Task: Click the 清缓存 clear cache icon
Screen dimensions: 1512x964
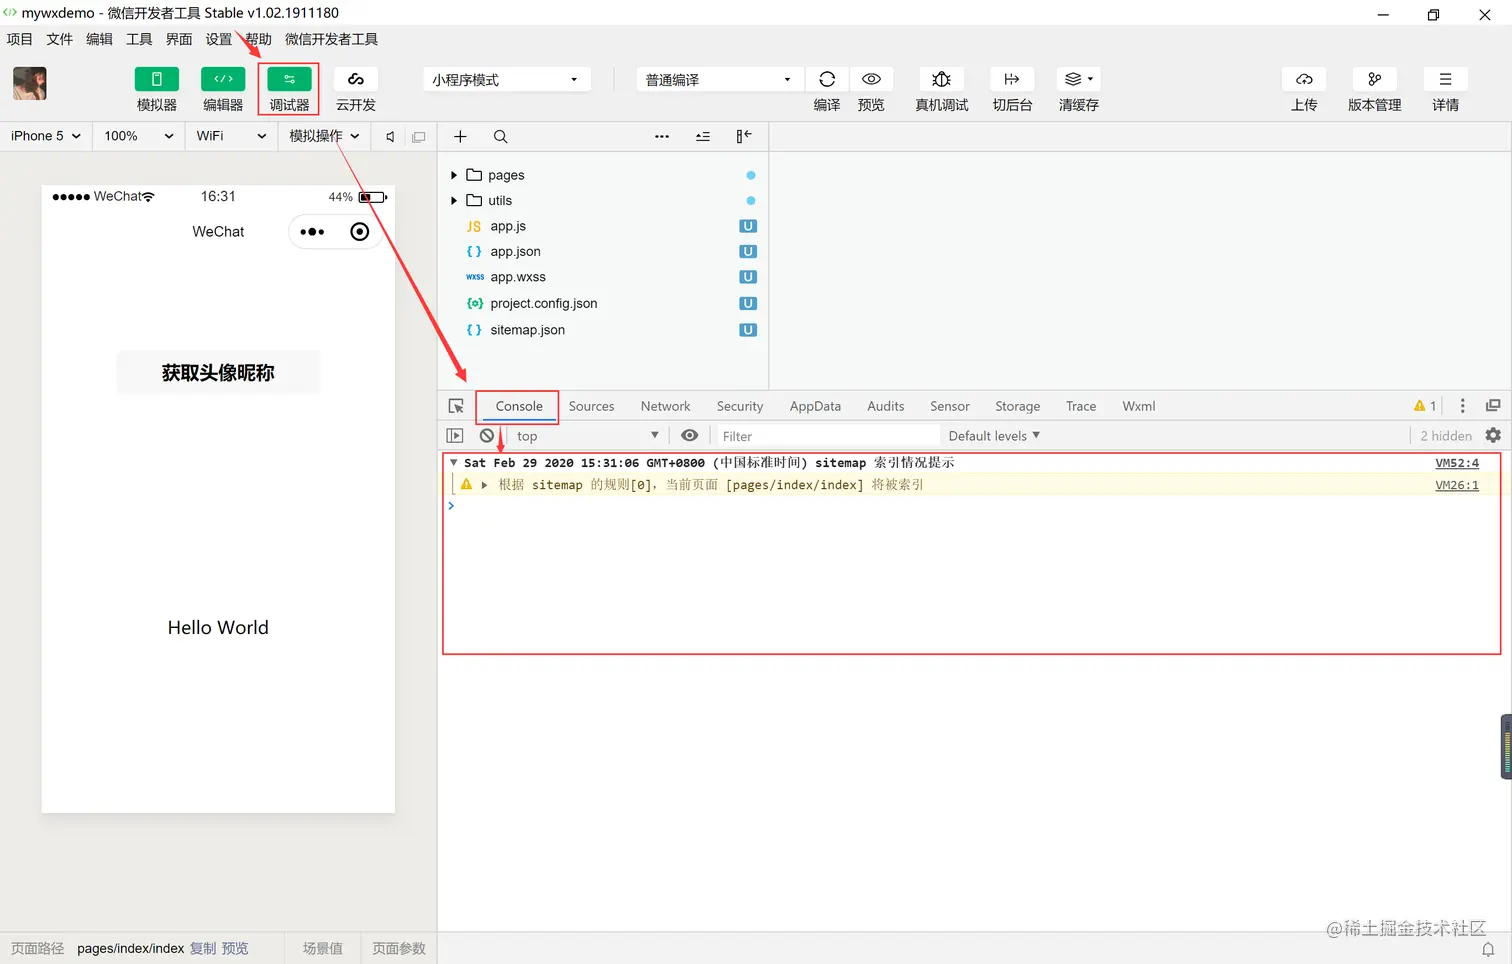Action: [1079, 79]
